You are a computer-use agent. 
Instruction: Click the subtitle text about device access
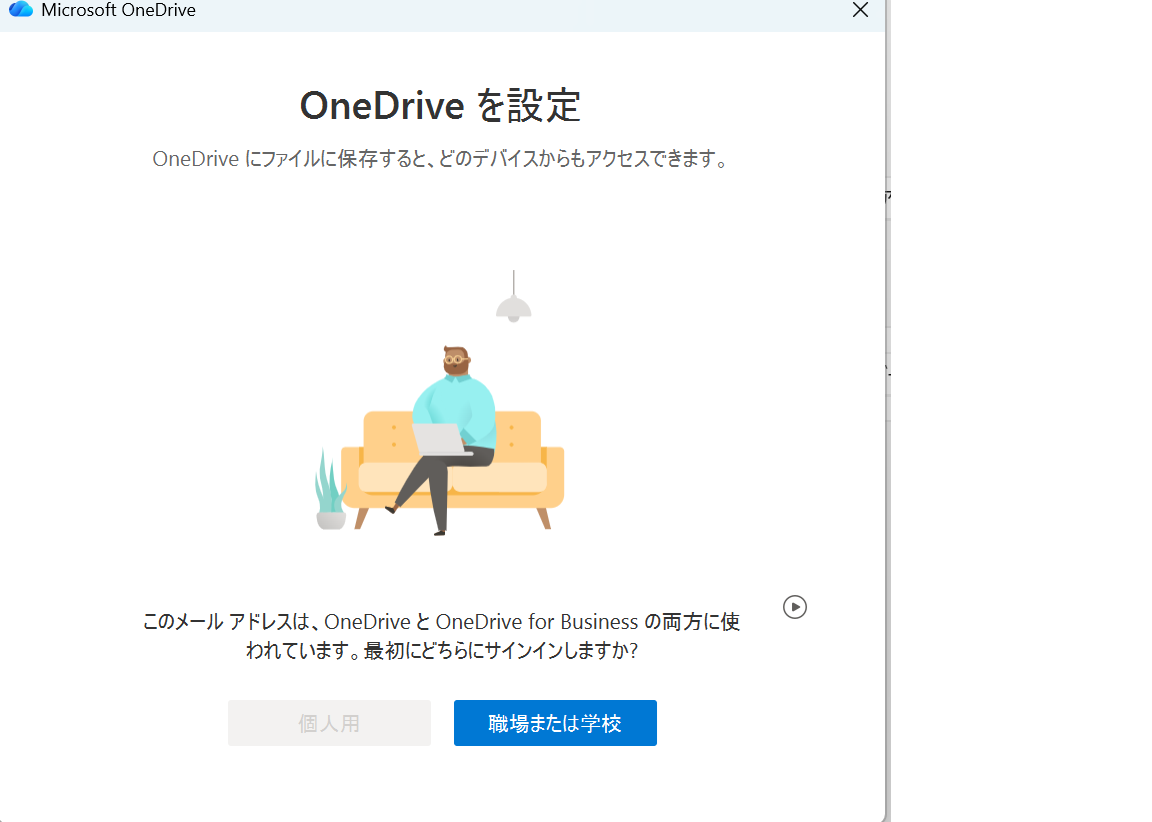tap(440, 159)
